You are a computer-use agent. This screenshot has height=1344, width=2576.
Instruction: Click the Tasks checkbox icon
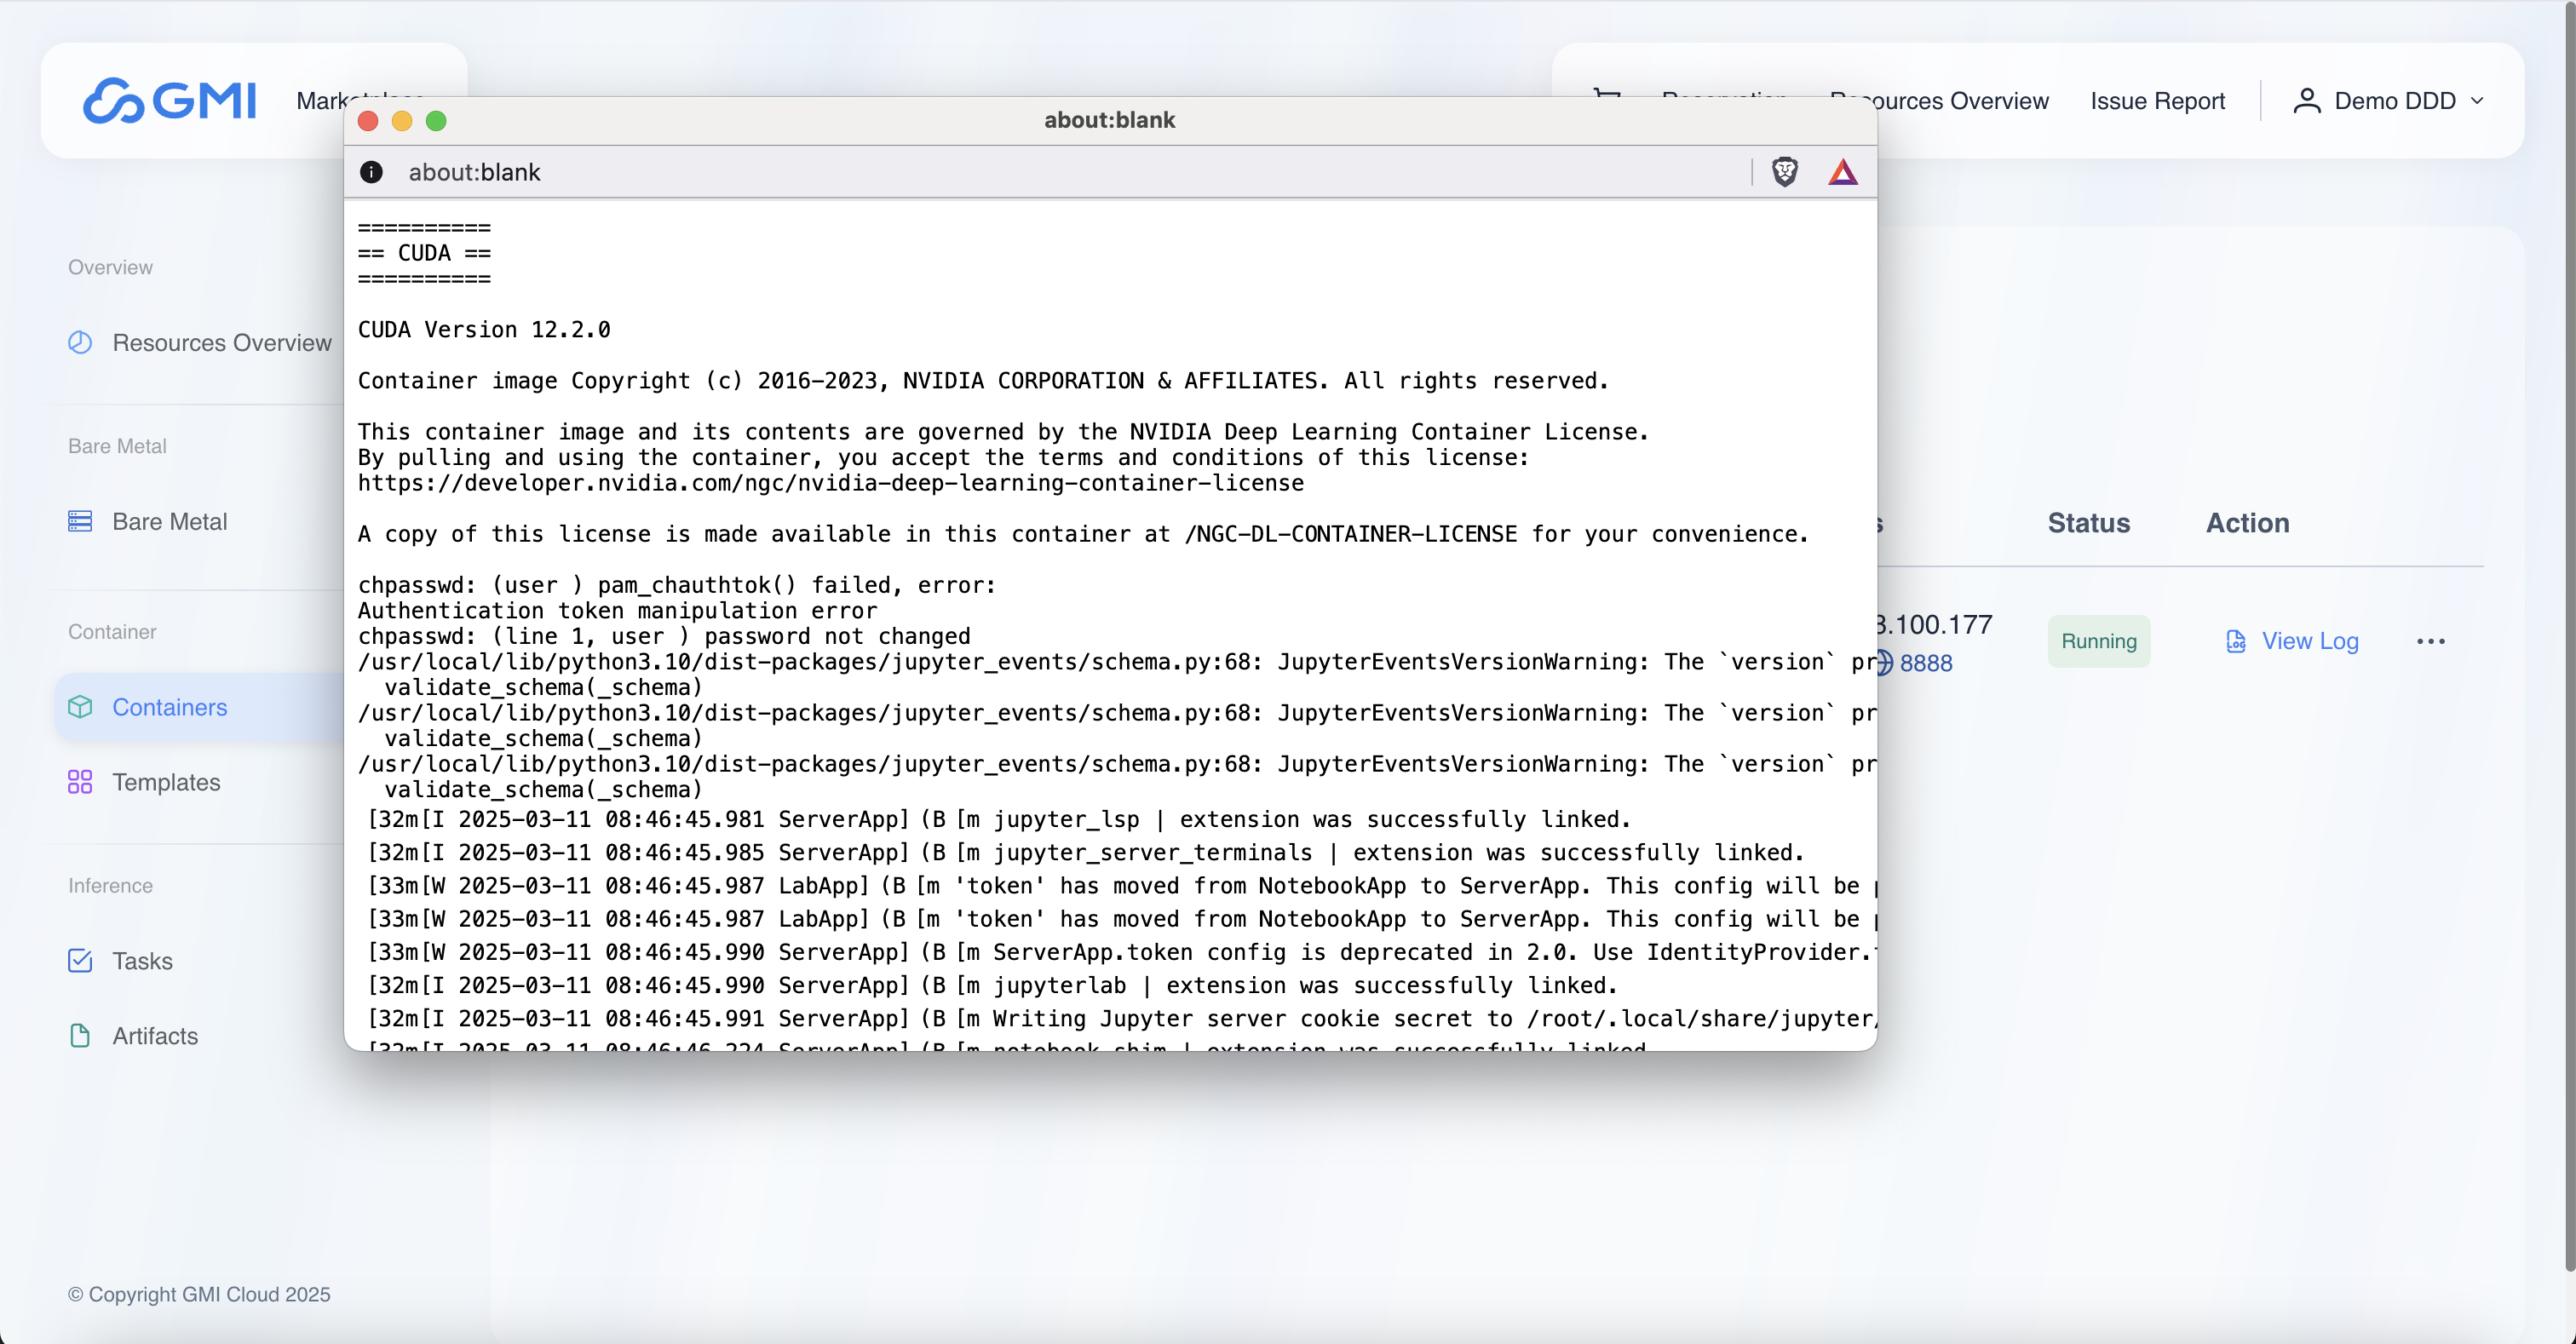click(80, 961)
